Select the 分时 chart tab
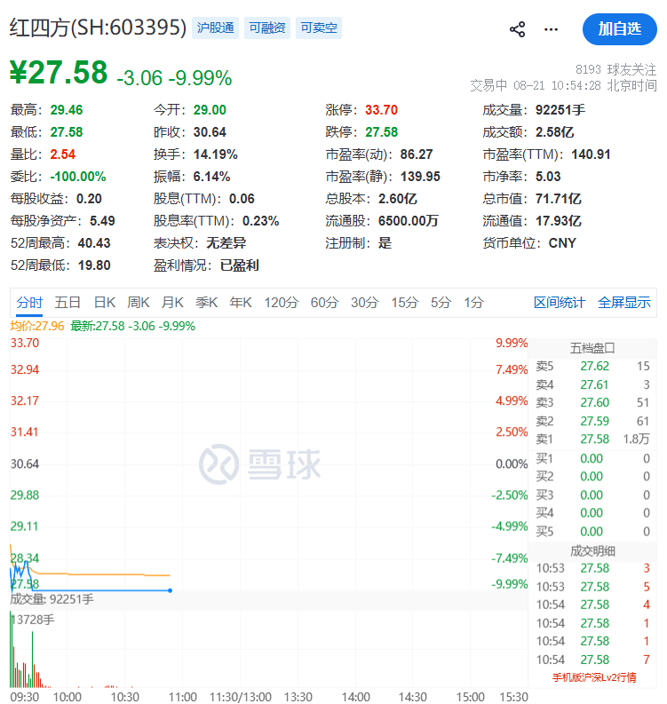 [x=30, y=303]
